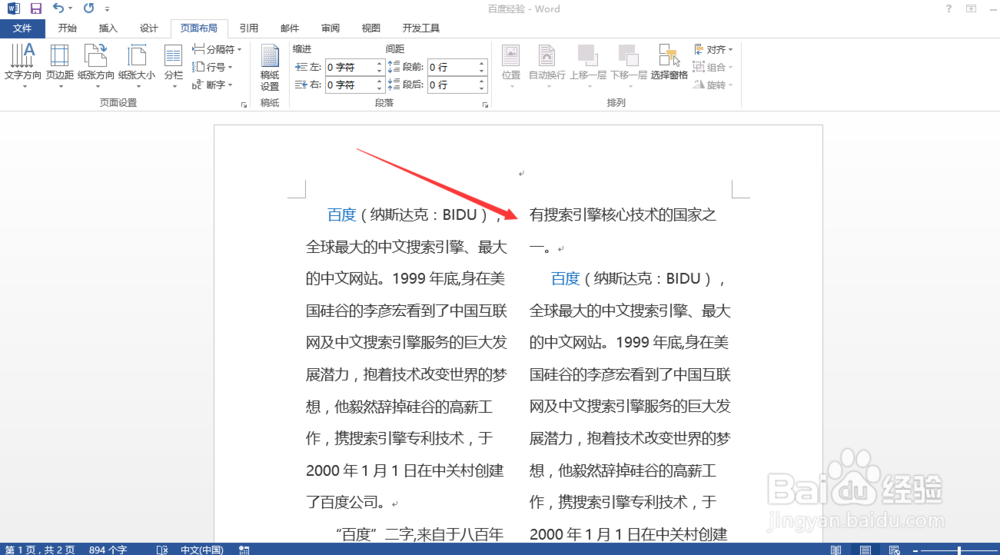Image resolution: width=1000 pixels, height=555 pixels.
Task: Open the 页面设置 dialog launcher
Action: (244, 105)
